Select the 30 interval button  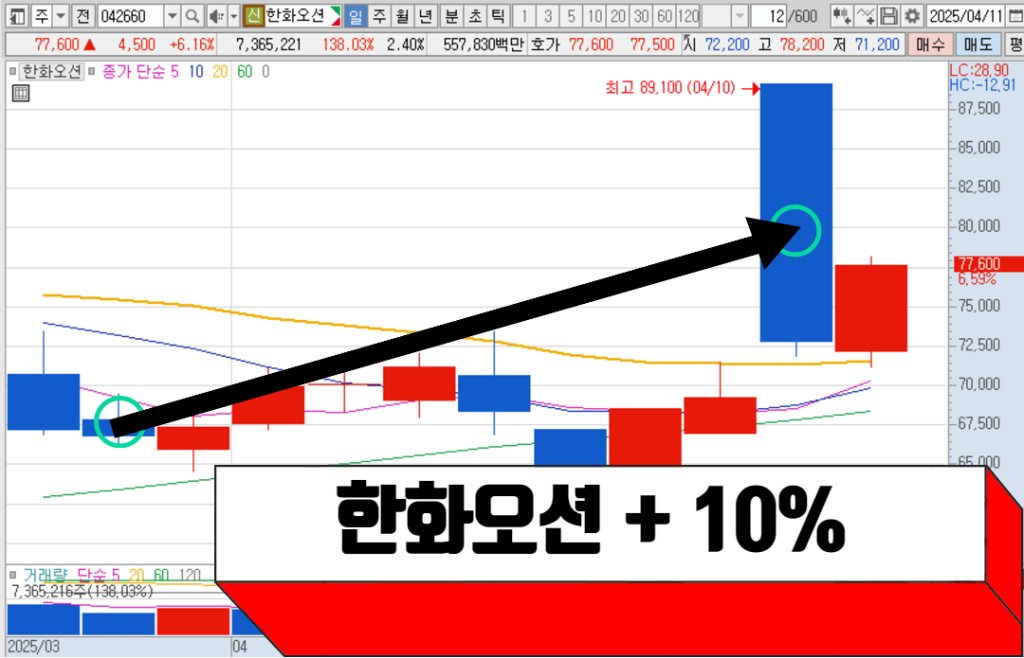point(641,16)
